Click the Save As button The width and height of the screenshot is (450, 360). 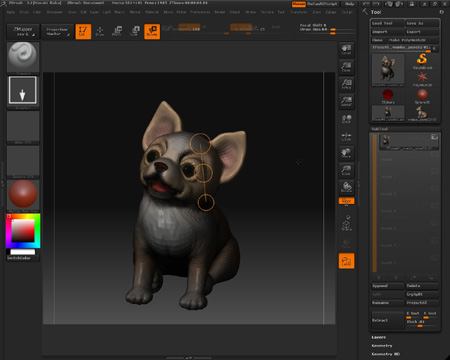point(422,23)
